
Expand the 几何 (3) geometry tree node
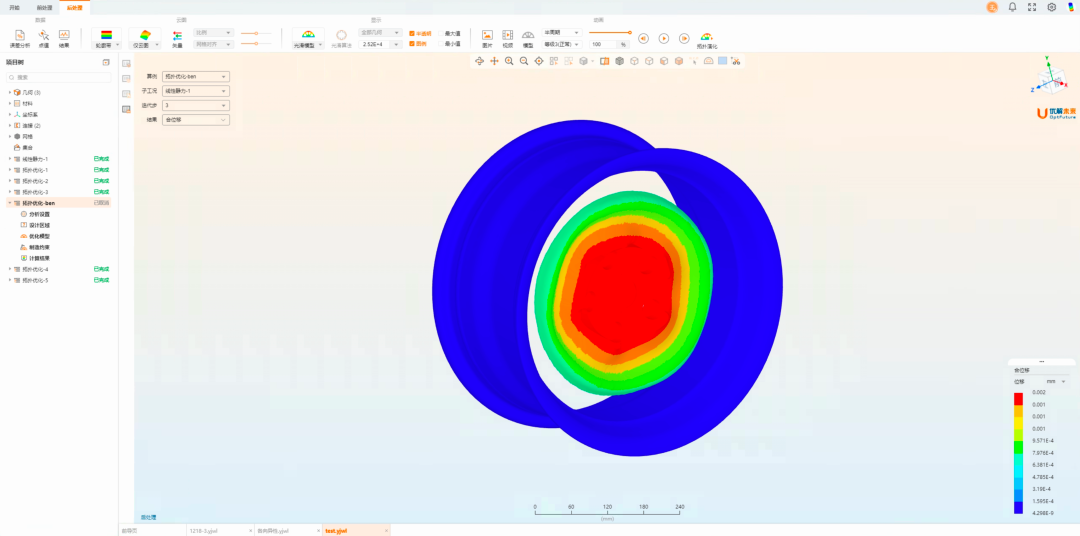9,92
